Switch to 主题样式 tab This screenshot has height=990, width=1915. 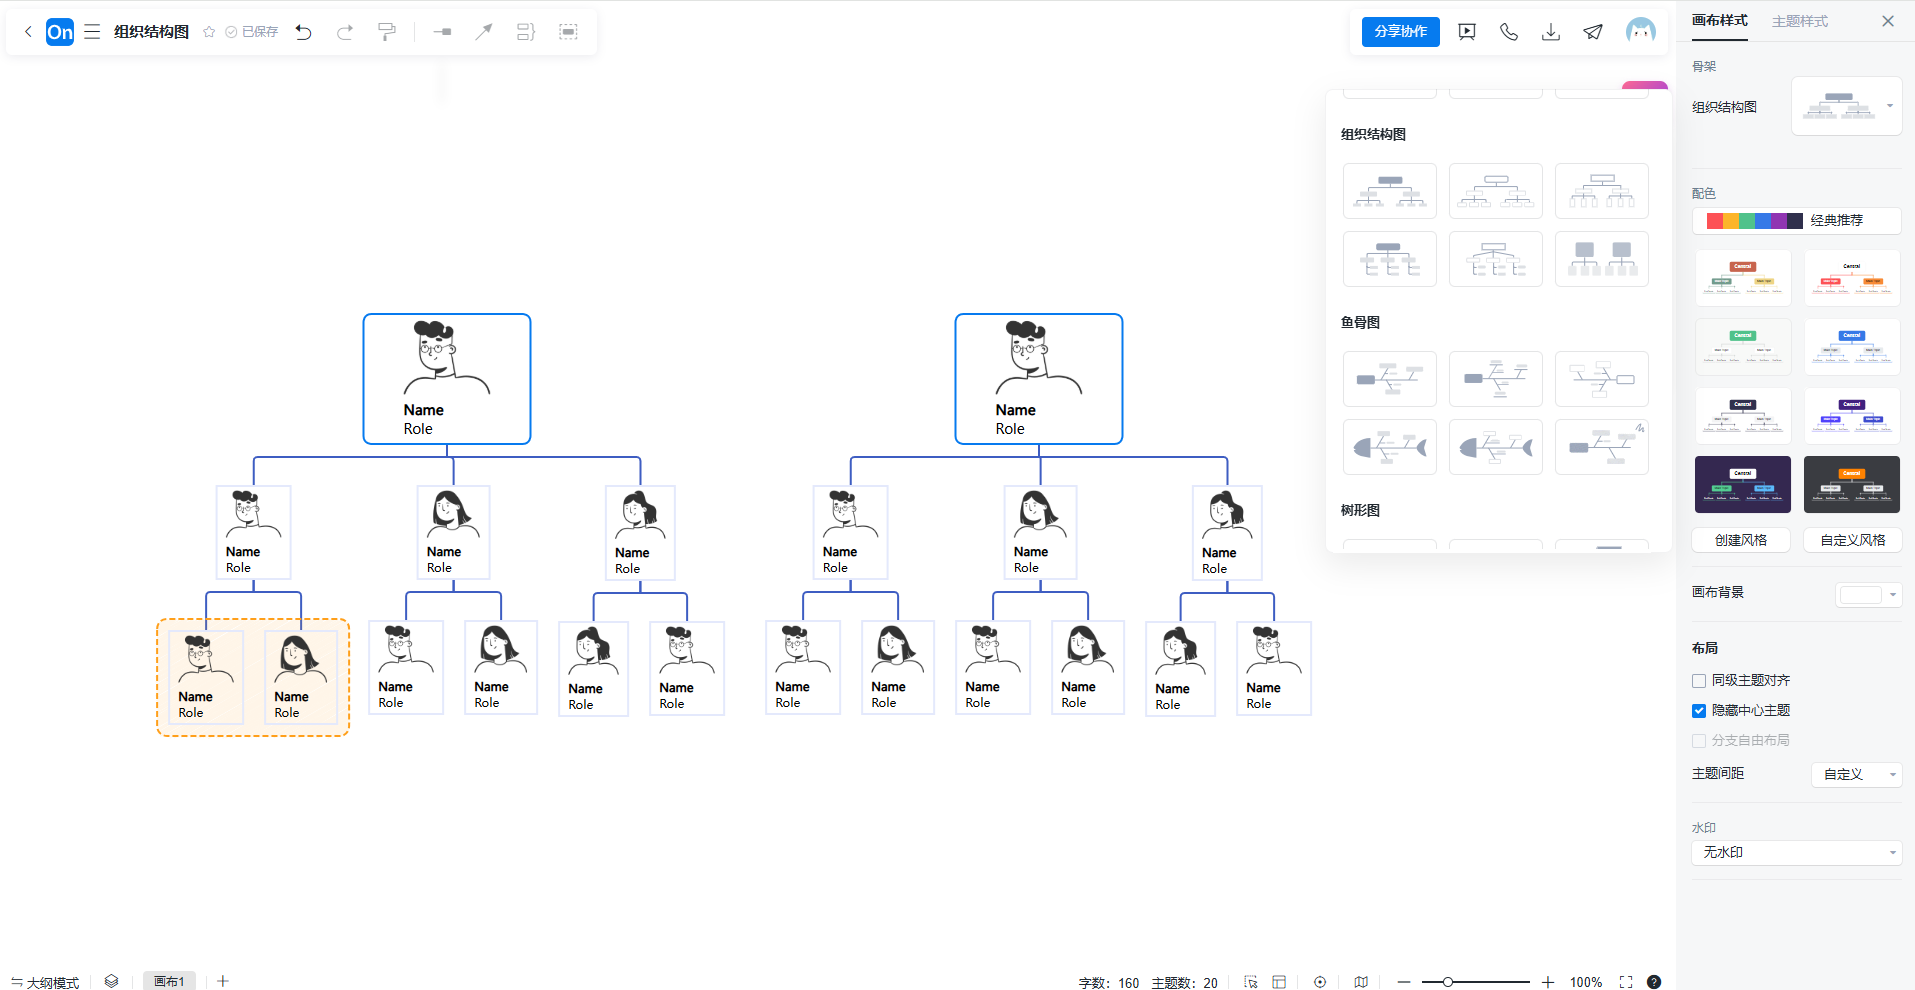(1799, 21)
